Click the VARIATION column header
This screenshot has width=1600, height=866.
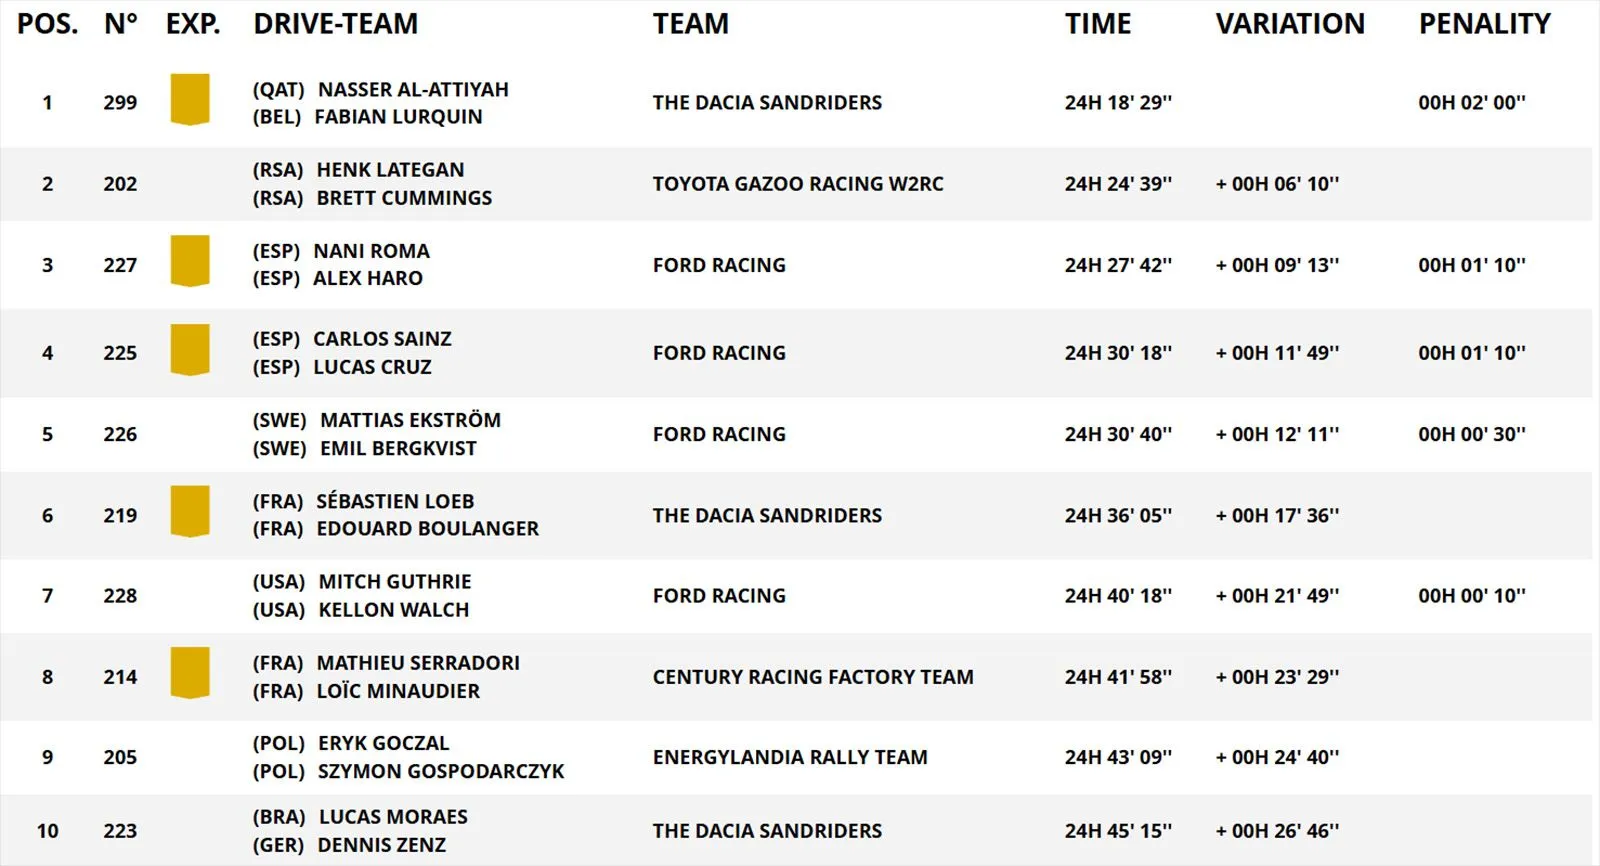(x=1289, y=24)
